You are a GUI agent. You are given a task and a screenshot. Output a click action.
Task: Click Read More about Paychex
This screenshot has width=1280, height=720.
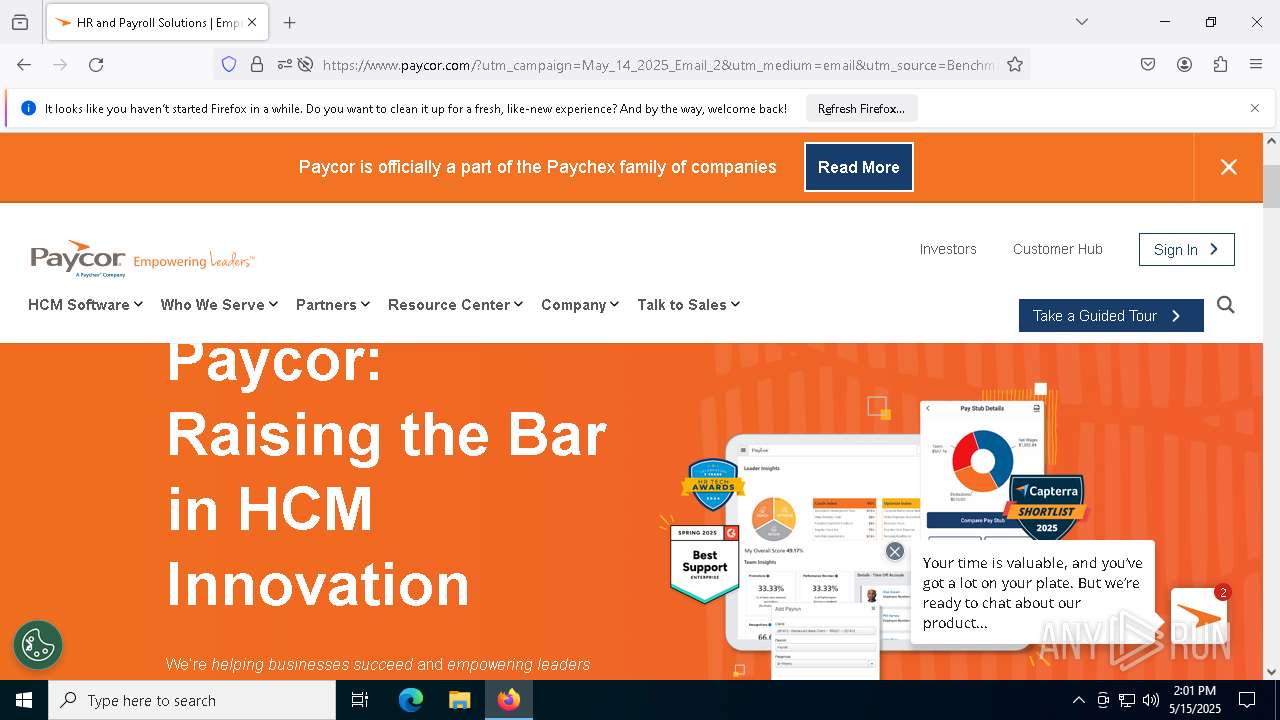[859, 167]
